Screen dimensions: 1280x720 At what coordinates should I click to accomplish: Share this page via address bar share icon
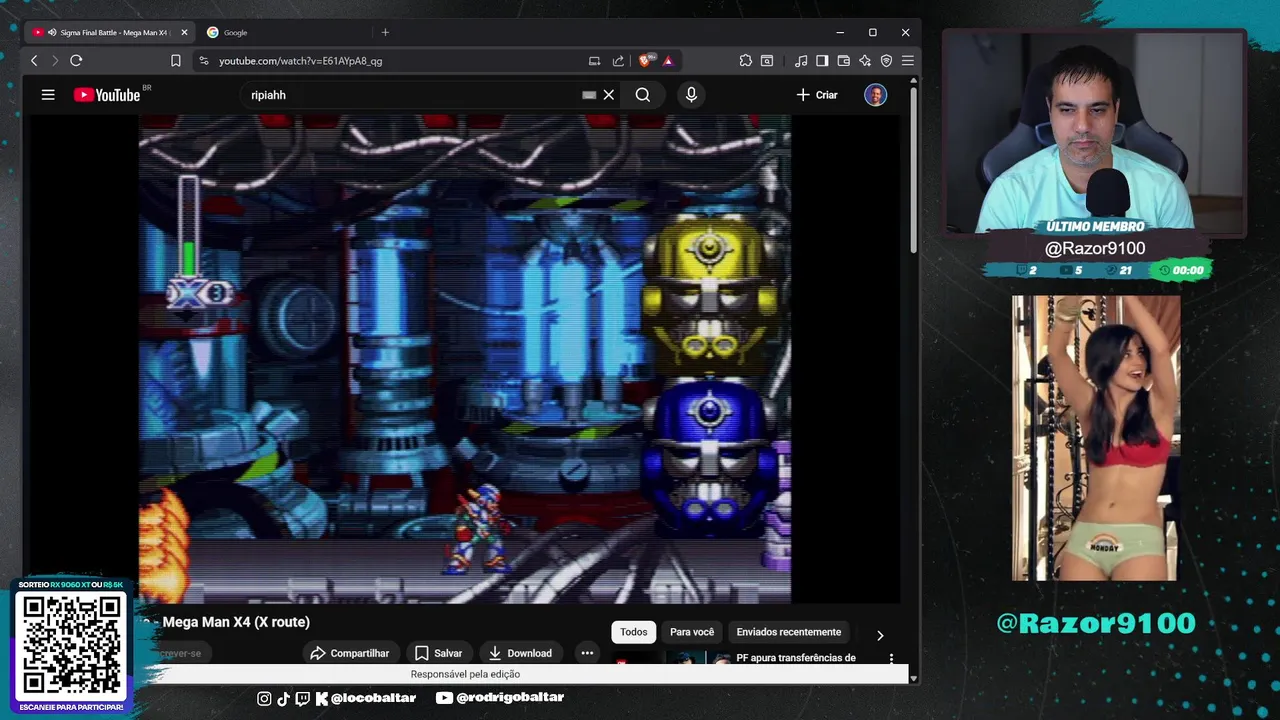click(x=618, y=61)
